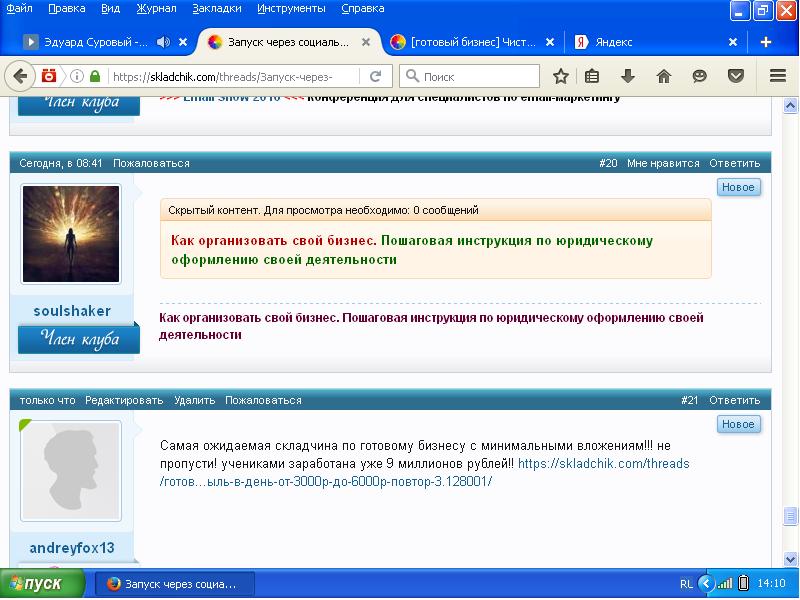Image resolution: width=800 pixels, height=600 pixels.
Task: Open soulshaker's avatar image
Action: click(71, 234)
